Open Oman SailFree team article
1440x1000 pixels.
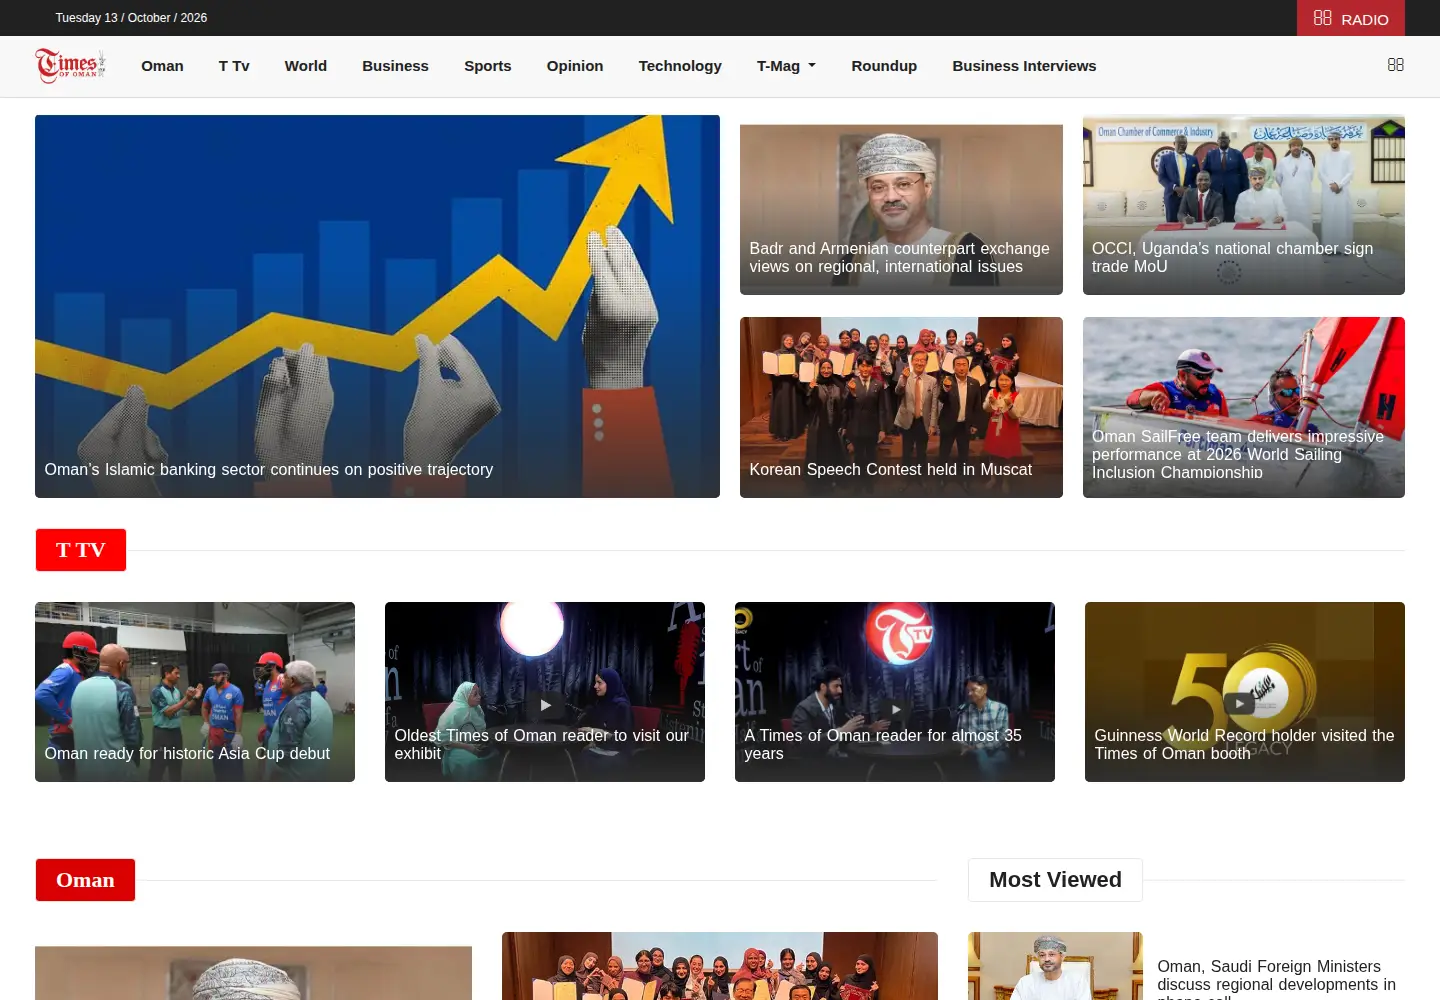click(1244, 407)
